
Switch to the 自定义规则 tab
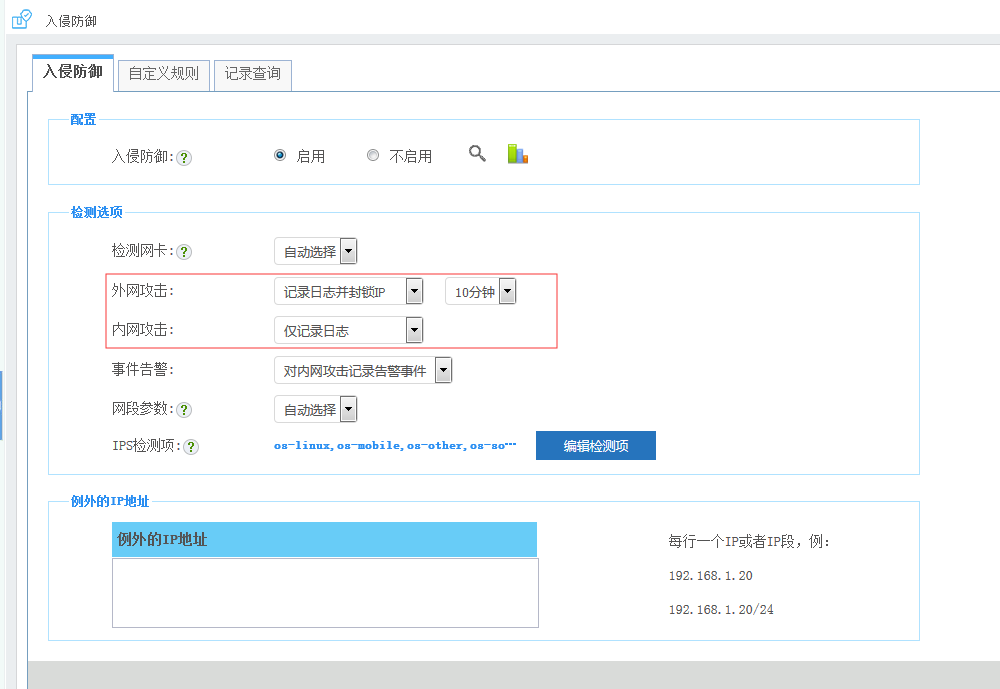tap(164, 74)
